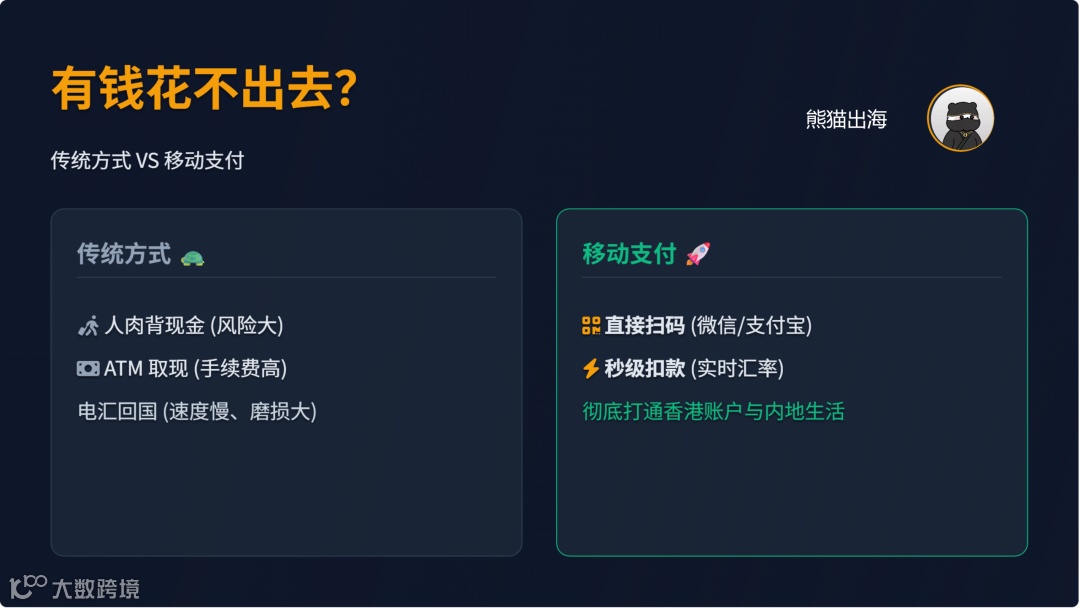Select the green 移动支付 card heading
Image resolution: width=1080 pixels, height=608 pixels.
(x=629, y=254)
